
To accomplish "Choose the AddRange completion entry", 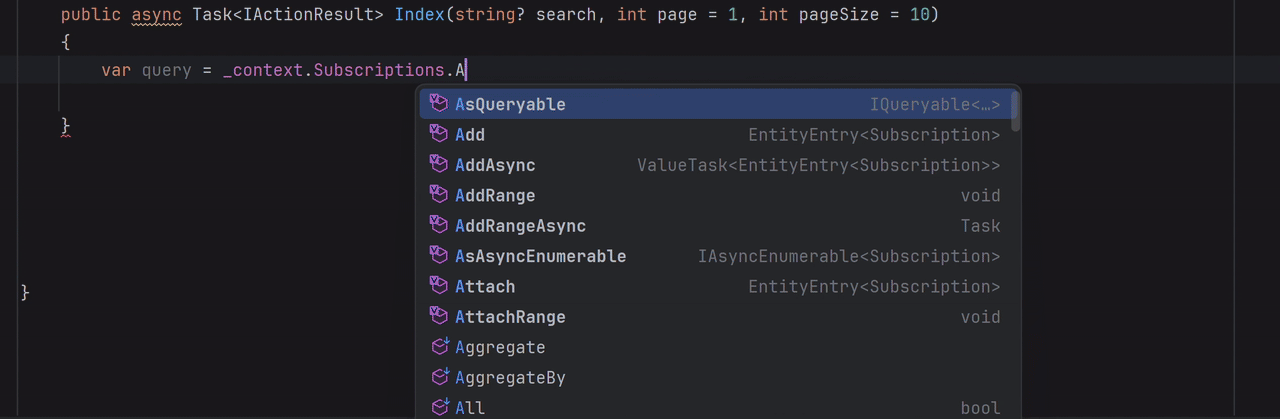I will 495,195.
